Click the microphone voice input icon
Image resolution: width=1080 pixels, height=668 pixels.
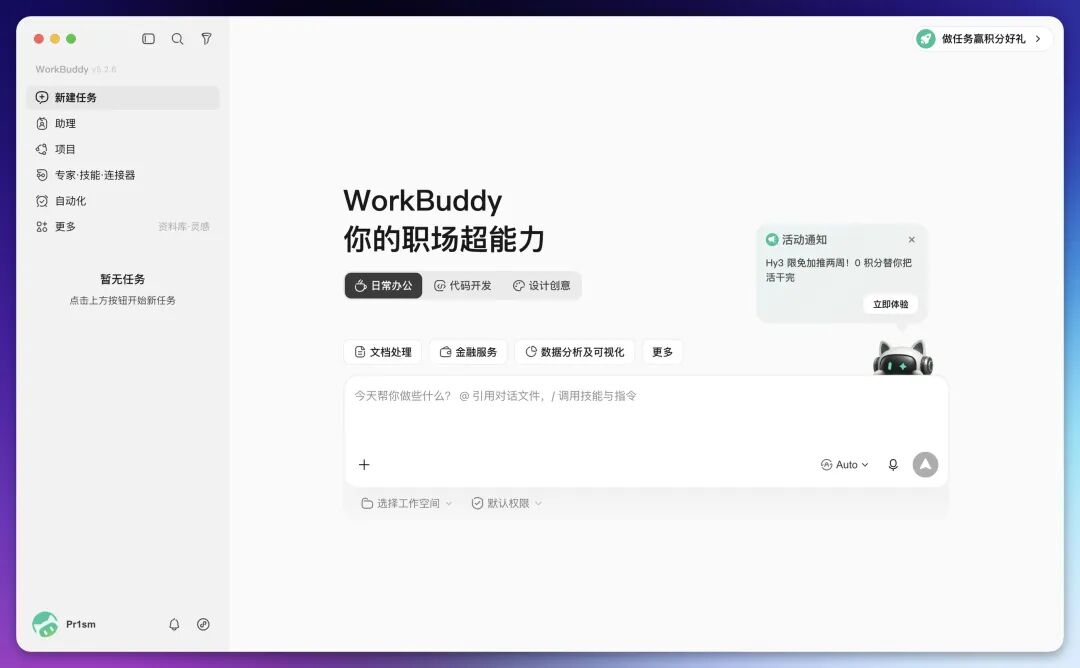point(893,465)
